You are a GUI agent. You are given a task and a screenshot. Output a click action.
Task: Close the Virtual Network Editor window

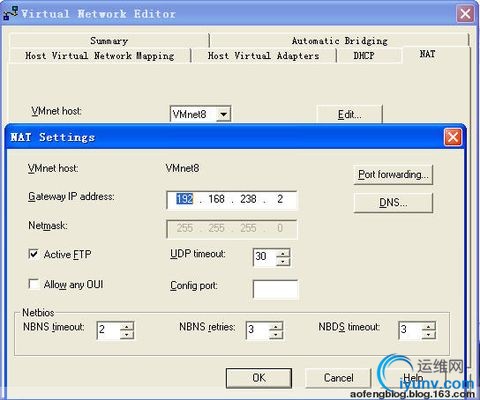(x=465, y=14)
